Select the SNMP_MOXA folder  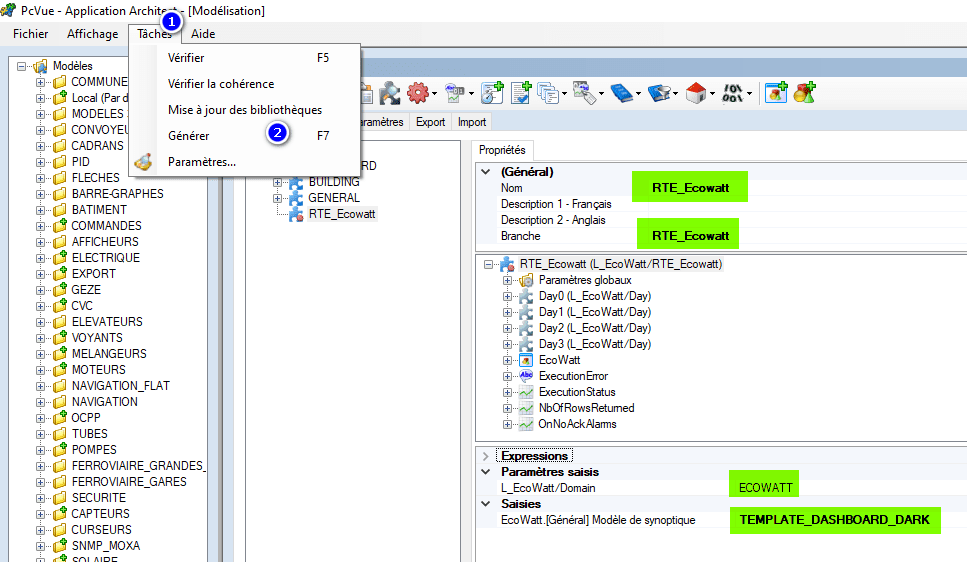point(105,546)
